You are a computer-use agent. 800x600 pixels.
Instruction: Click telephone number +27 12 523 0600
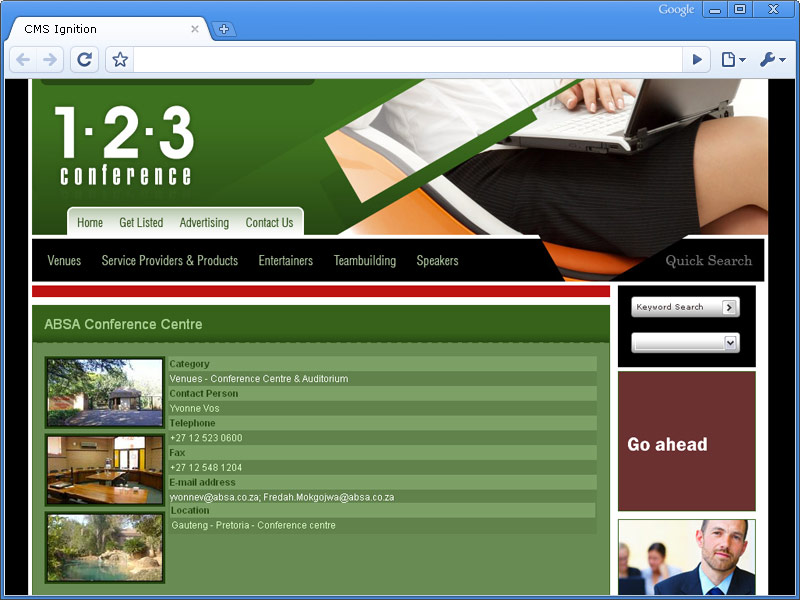(206, 438)
